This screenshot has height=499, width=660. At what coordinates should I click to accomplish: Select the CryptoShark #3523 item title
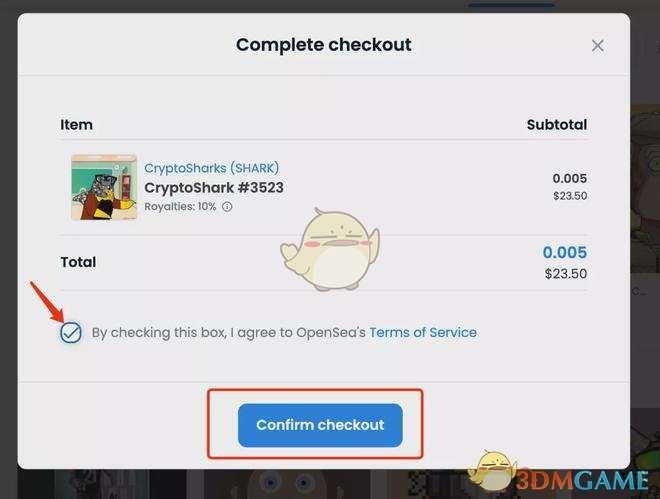214,188
